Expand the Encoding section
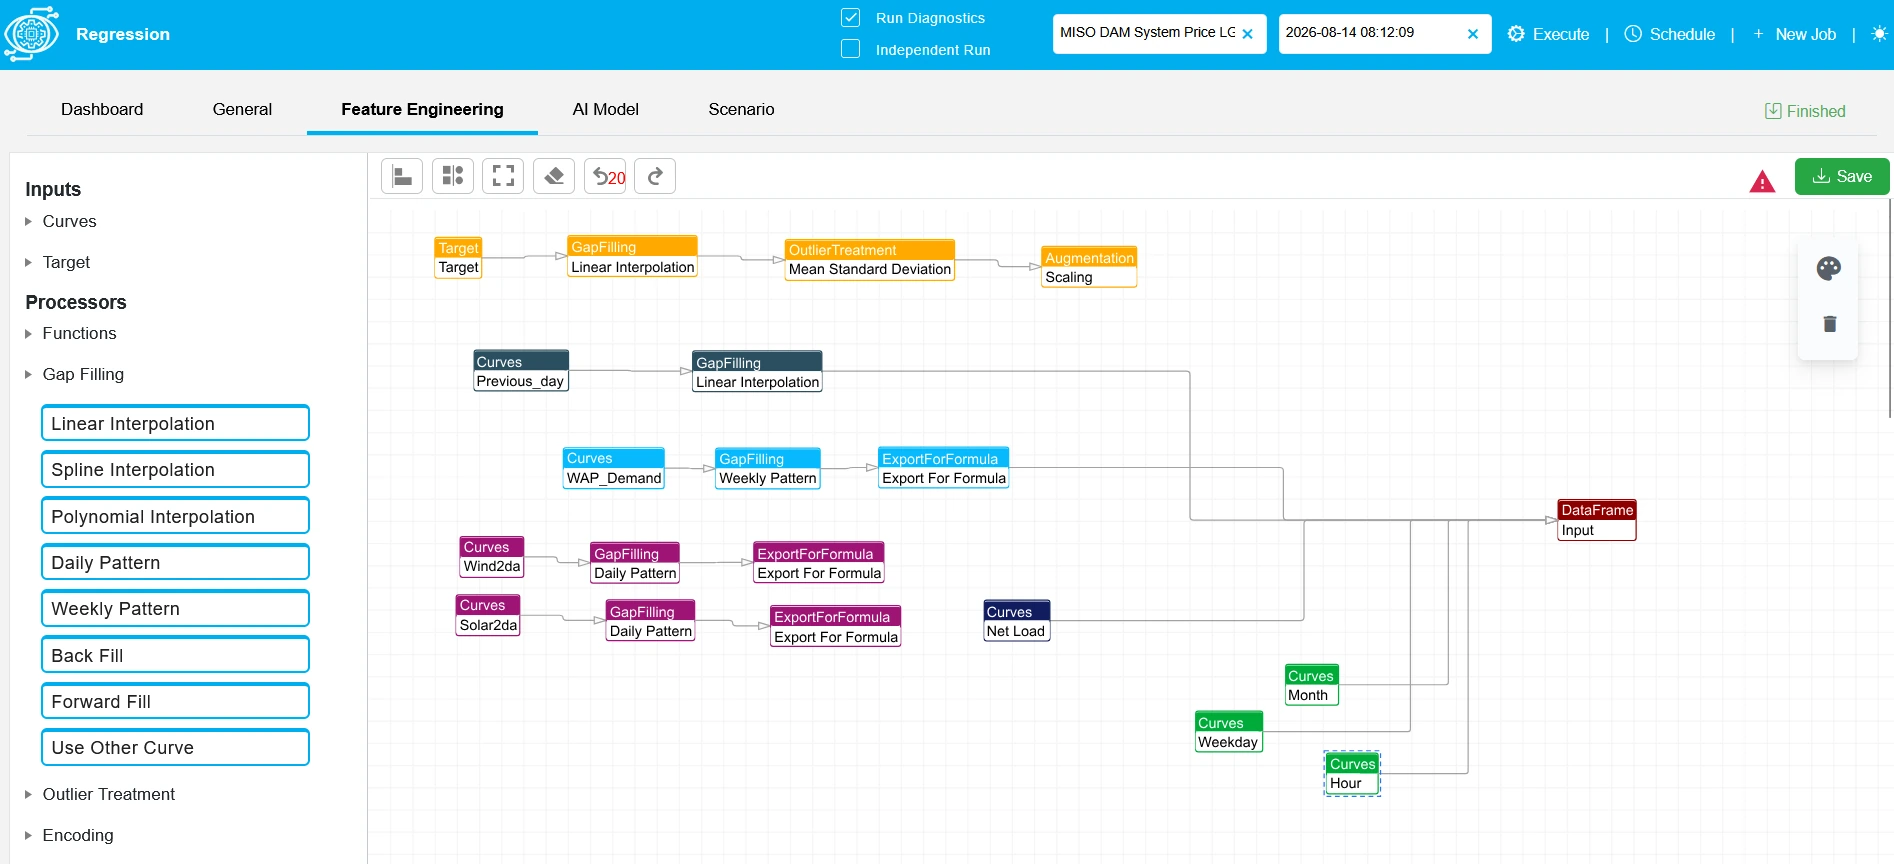 (x=70, y=835)
